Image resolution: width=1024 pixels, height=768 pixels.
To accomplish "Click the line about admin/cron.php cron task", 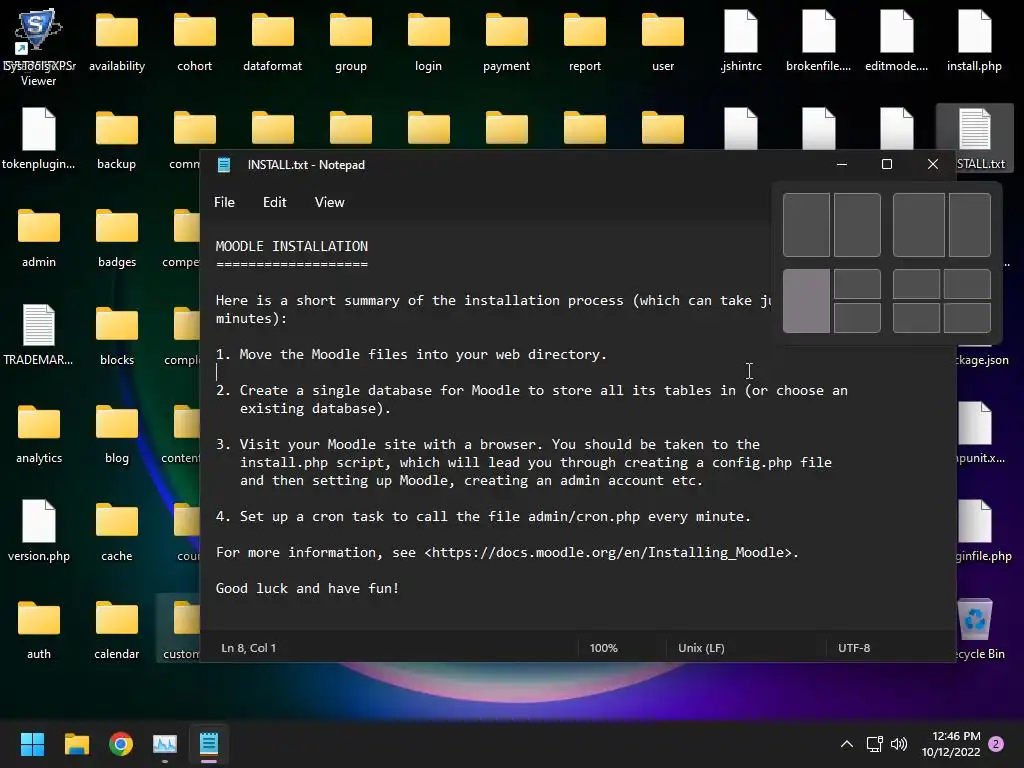I will click(x=483, y=517).
